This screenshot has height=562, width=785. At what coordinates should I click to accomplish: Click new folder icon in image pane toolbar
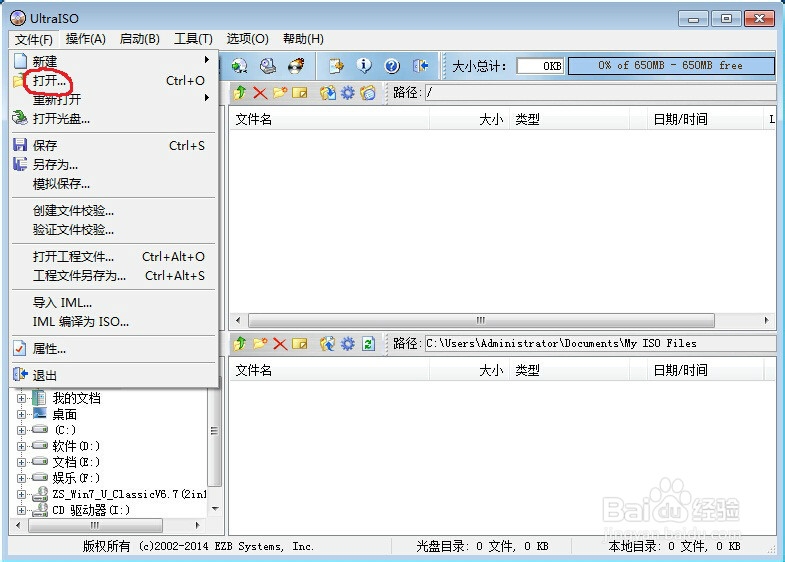pyautogui.click(x=280, y=93)
